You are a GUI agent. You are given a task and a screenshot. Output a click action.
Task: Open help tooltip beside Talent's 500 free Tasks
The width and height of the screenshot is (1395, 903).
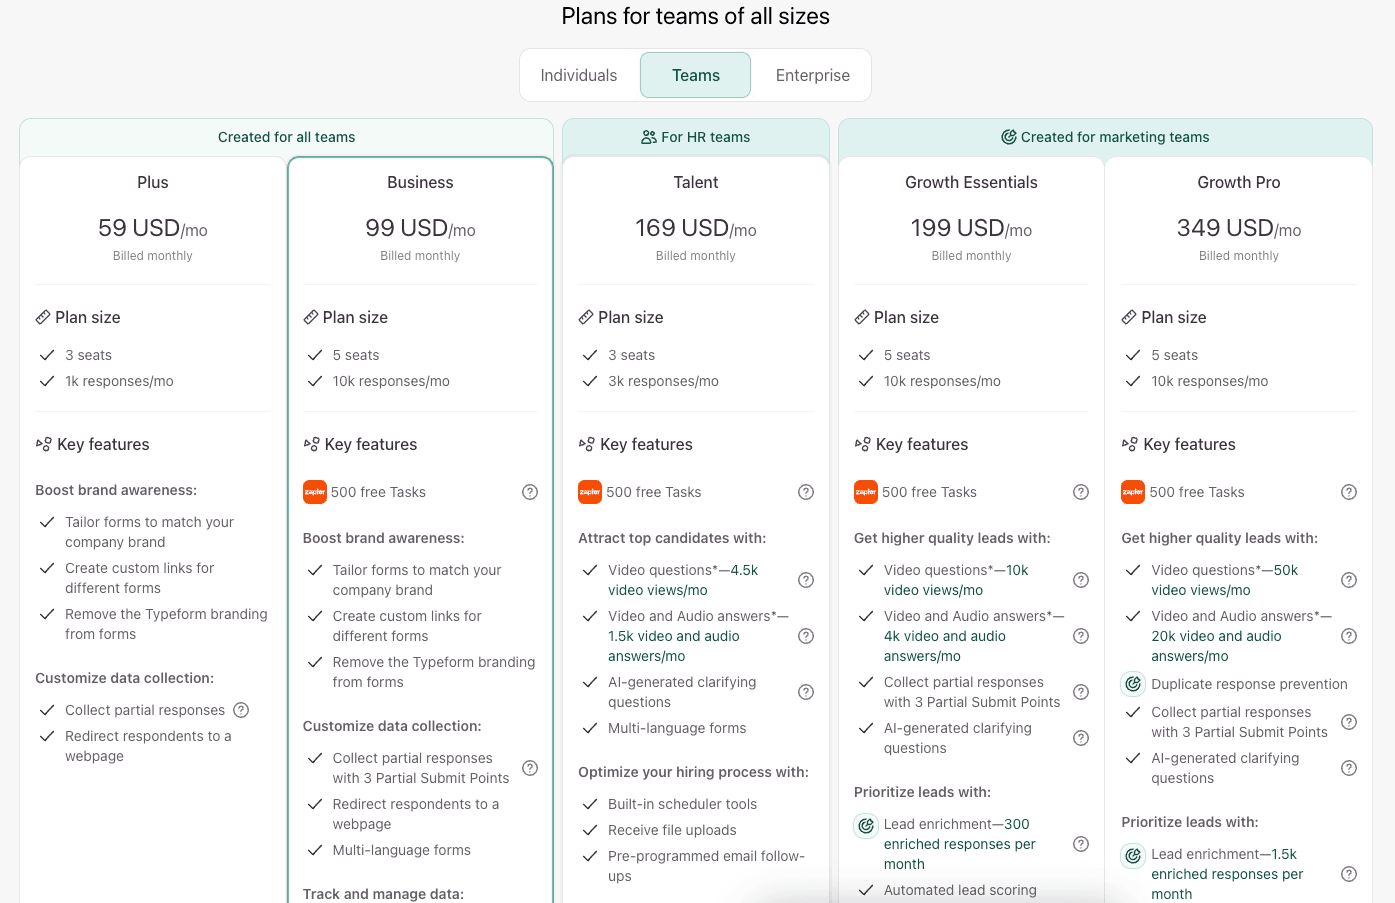[x=806, y=492]
